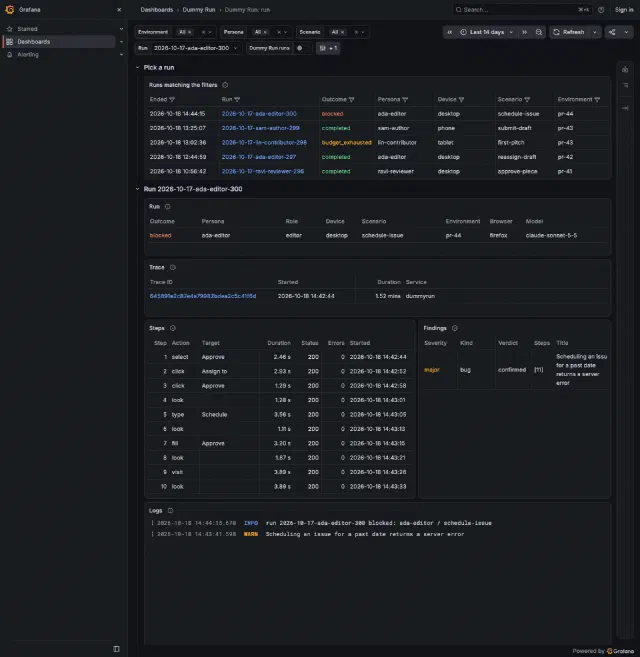Open run link 2026-10-17-ada-editor-300
This screenshot has height=657, width=640.
[259, 114]
